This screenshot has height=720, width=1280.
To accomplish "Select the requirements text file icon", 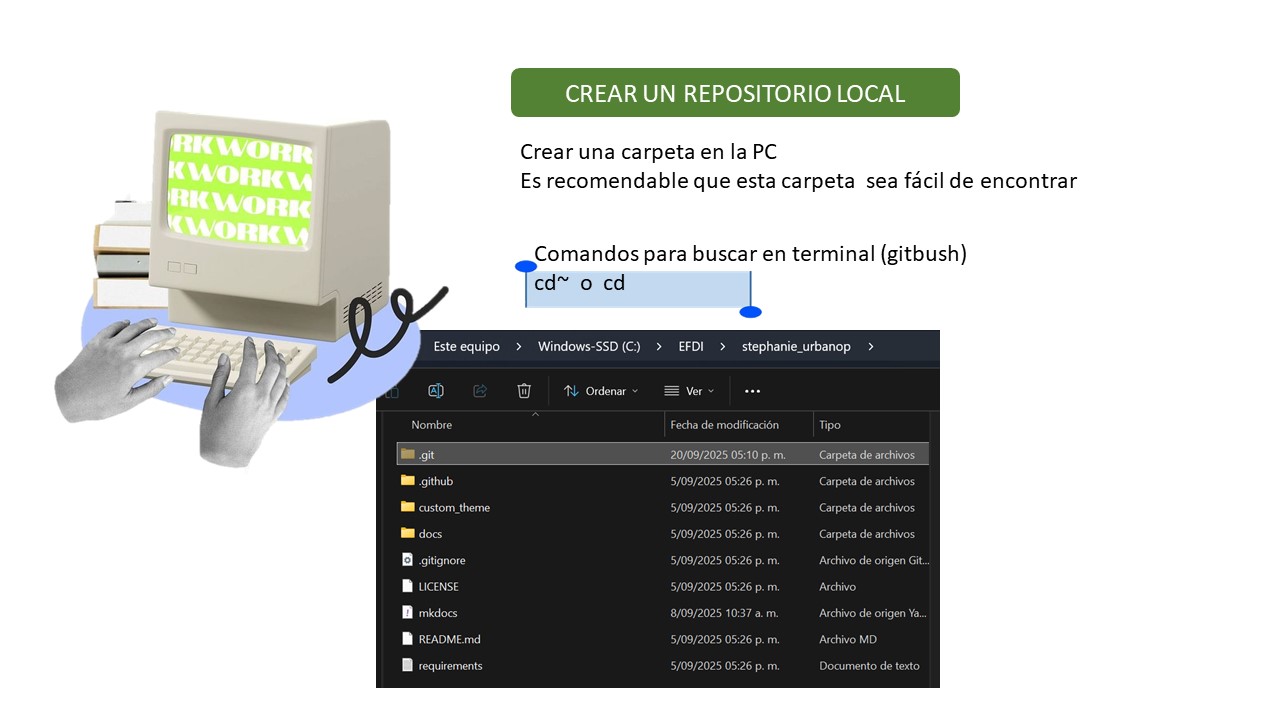I will click(x=407, y=666).
